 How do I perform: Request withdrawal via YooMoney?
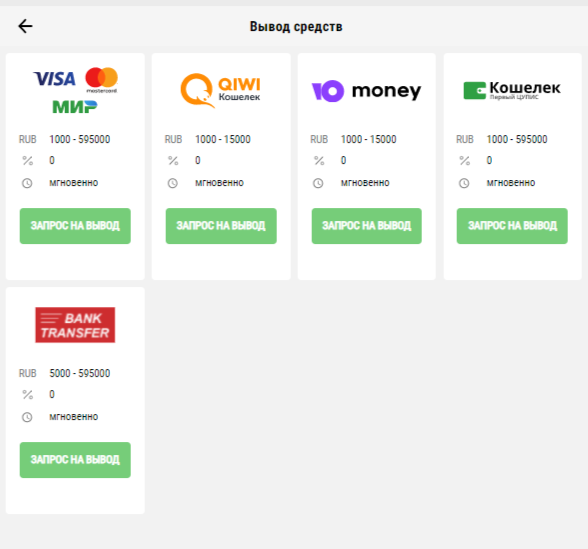tap(367, 226)
